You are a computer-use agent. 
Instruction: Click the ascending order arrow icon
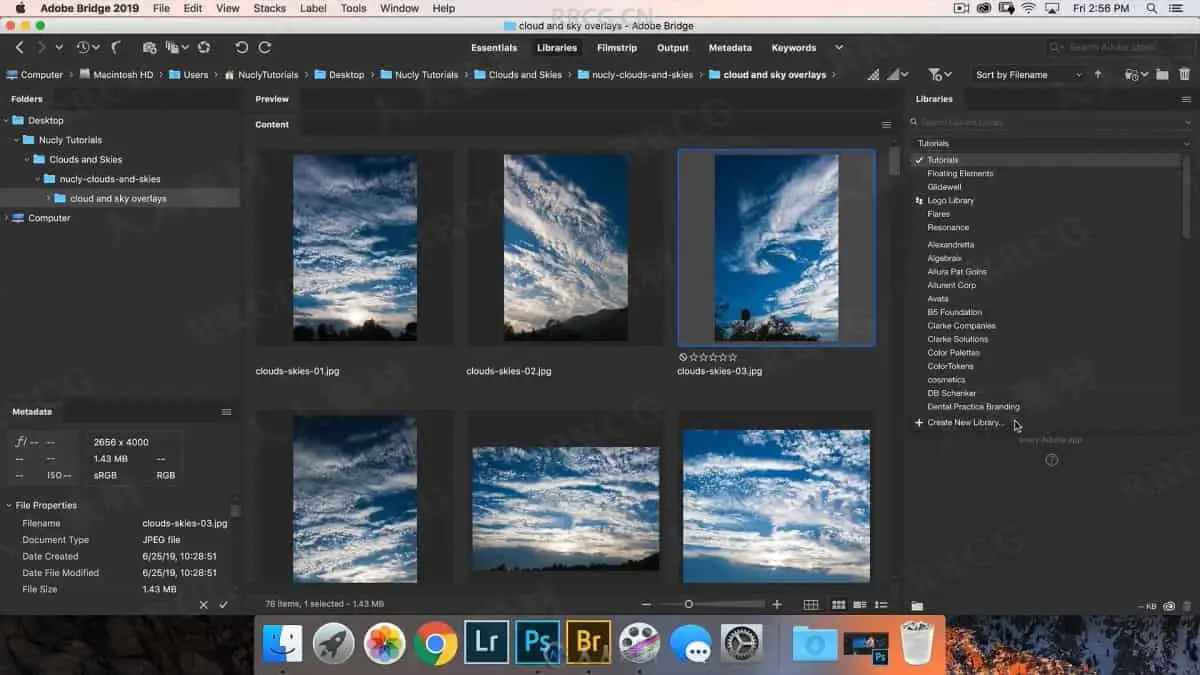pyautogui.click(x=1098, y=74)
